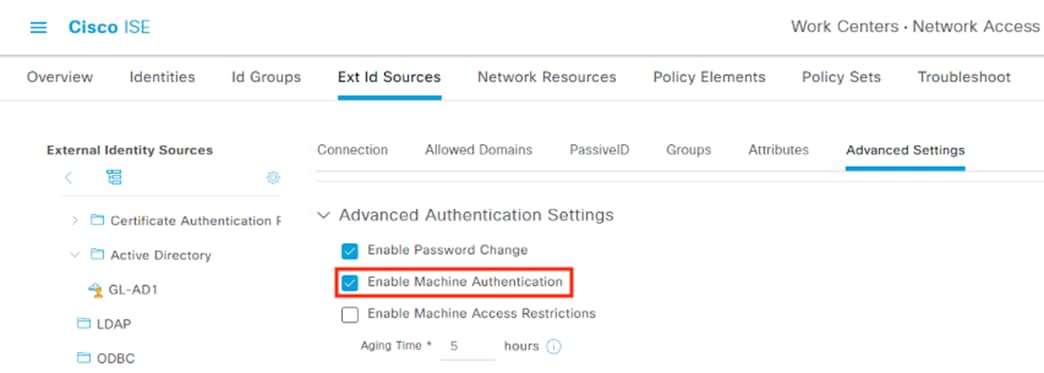Click the Aging Time hours field

(467, 346)
